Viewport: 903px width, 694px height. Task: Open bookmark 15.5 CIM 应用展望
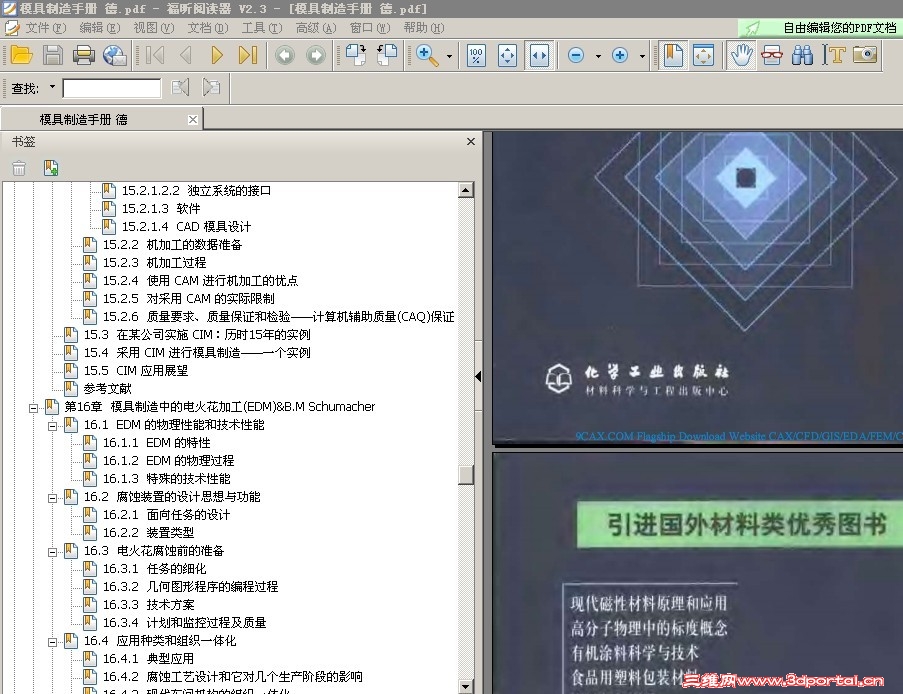coord(136,370)
